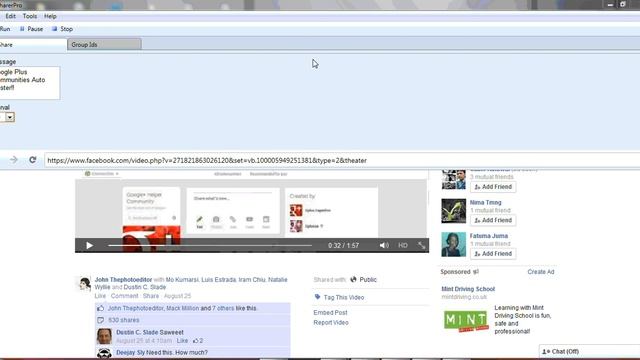Open John Thephotoeditor profile name

(123, 280)
